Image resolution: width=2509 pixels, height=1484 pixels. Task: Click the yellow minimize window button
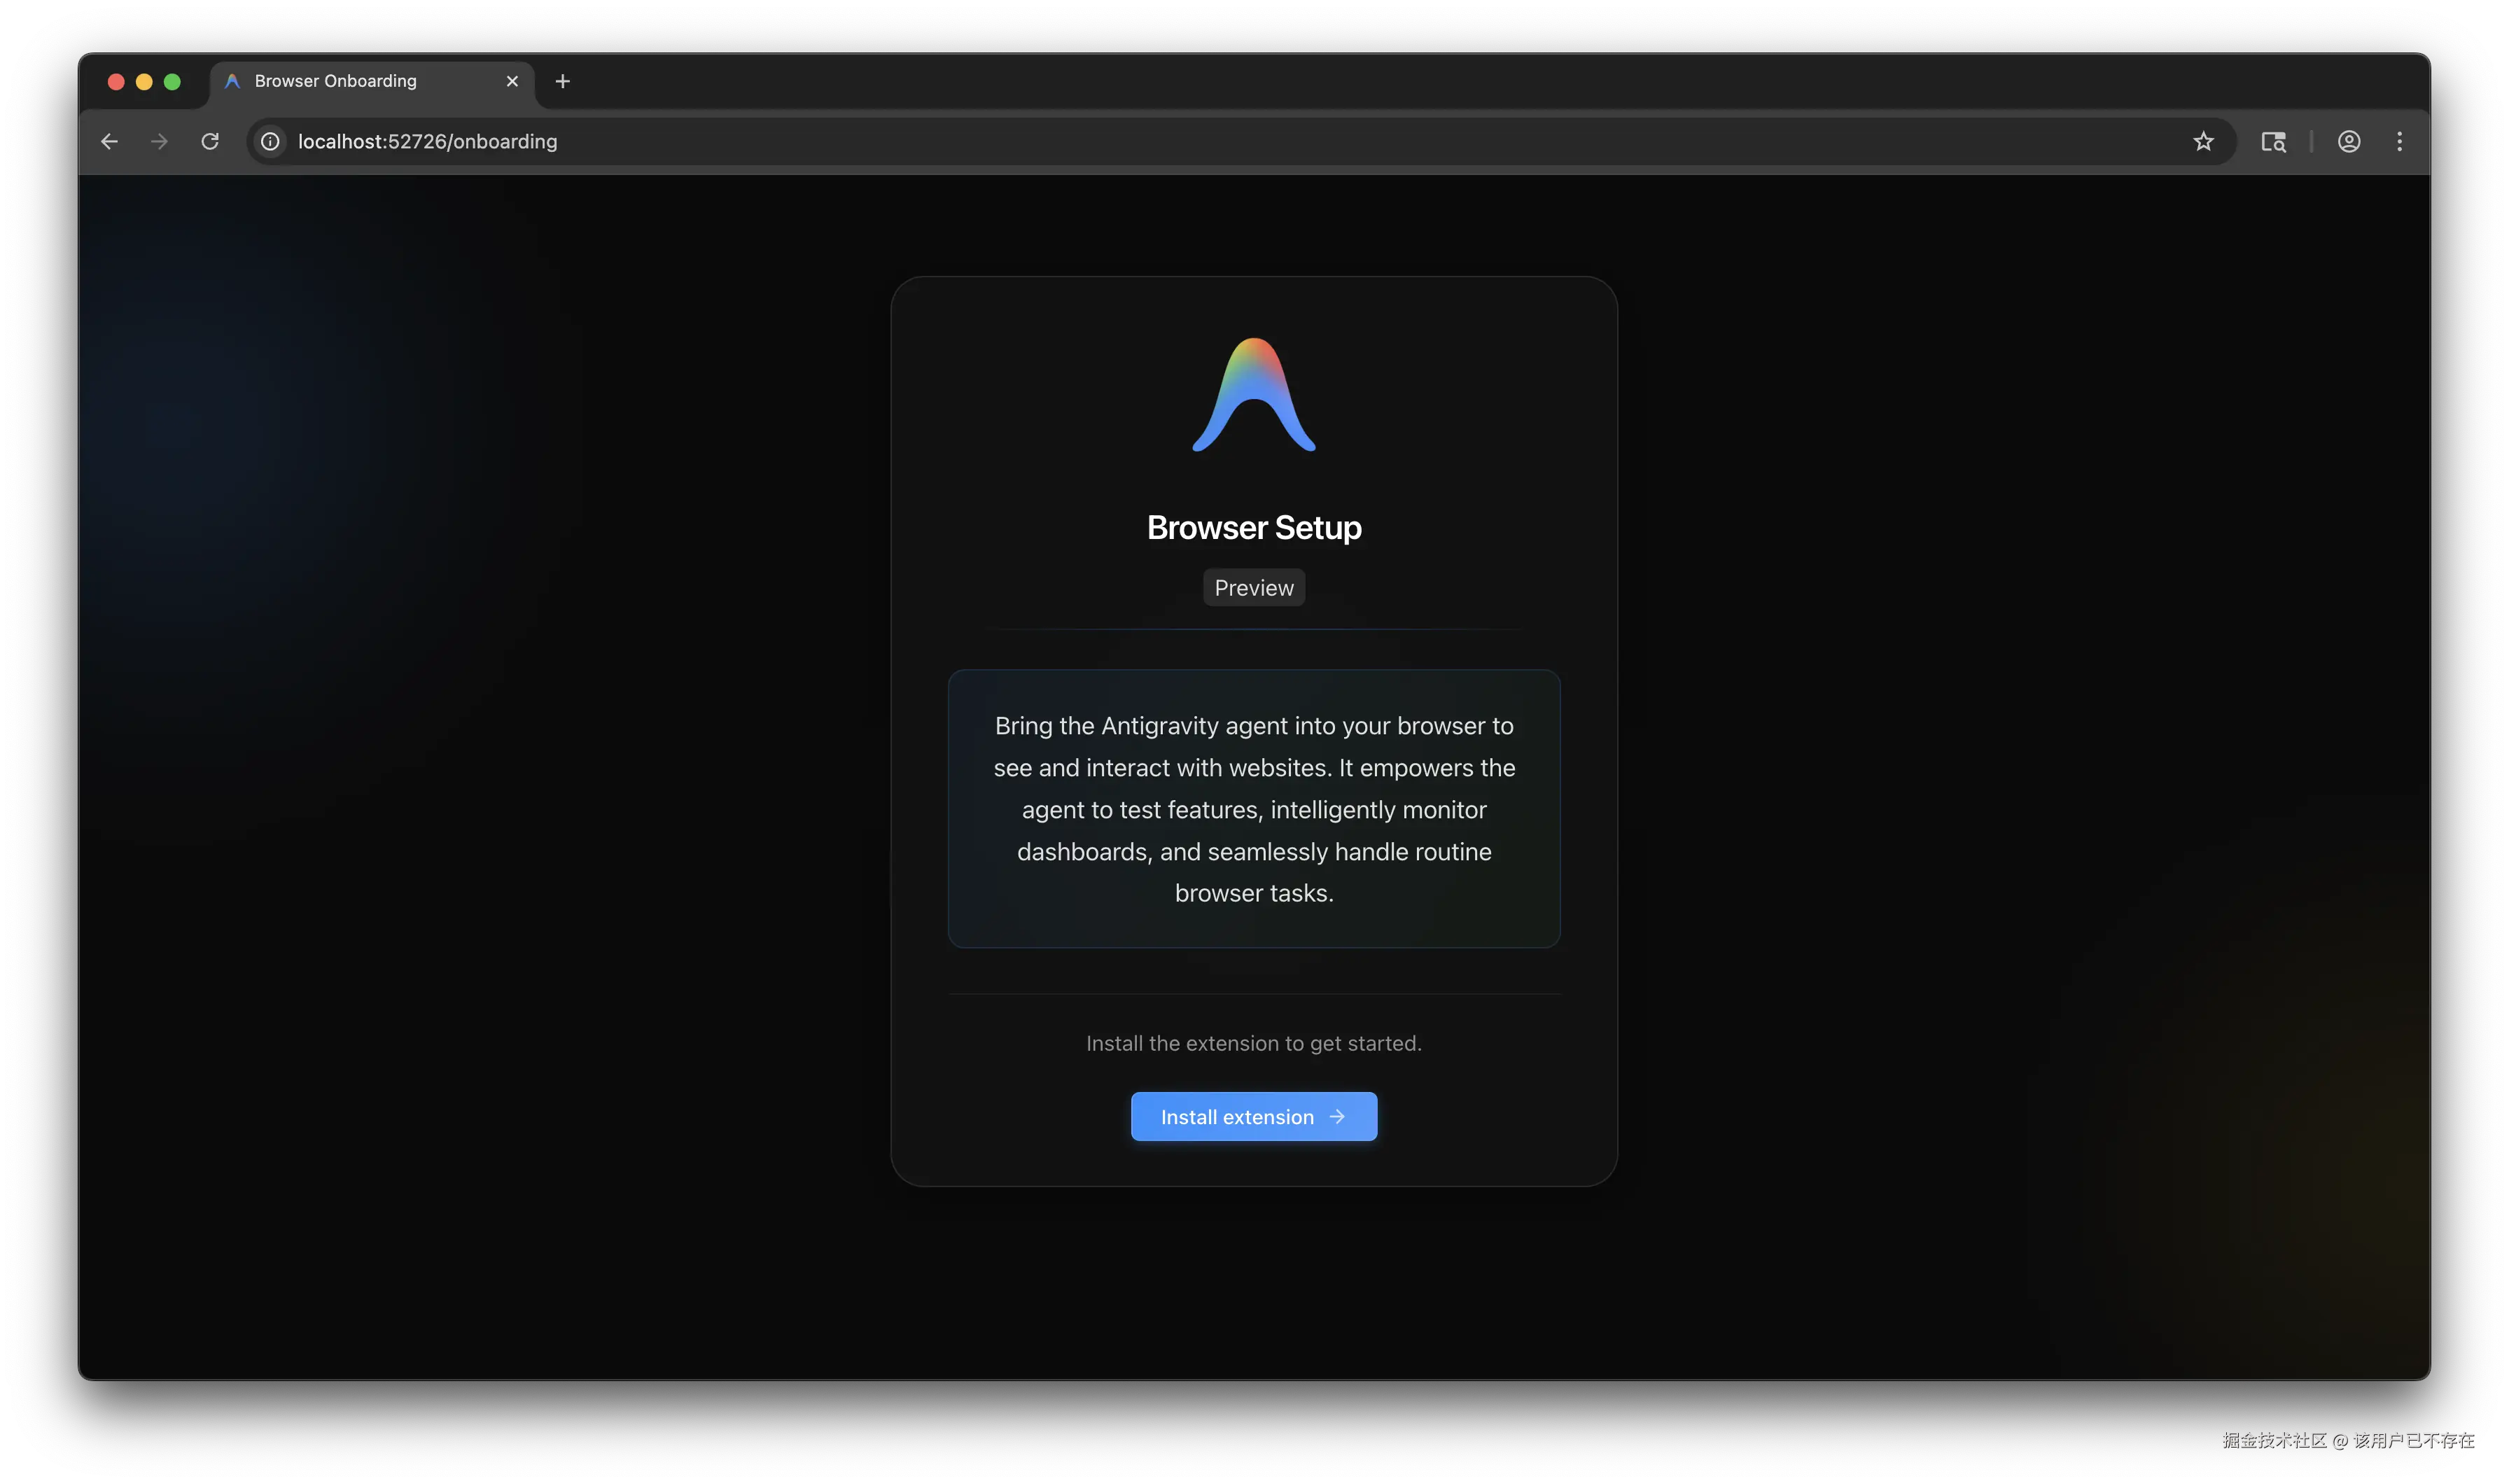coord(144,81)
